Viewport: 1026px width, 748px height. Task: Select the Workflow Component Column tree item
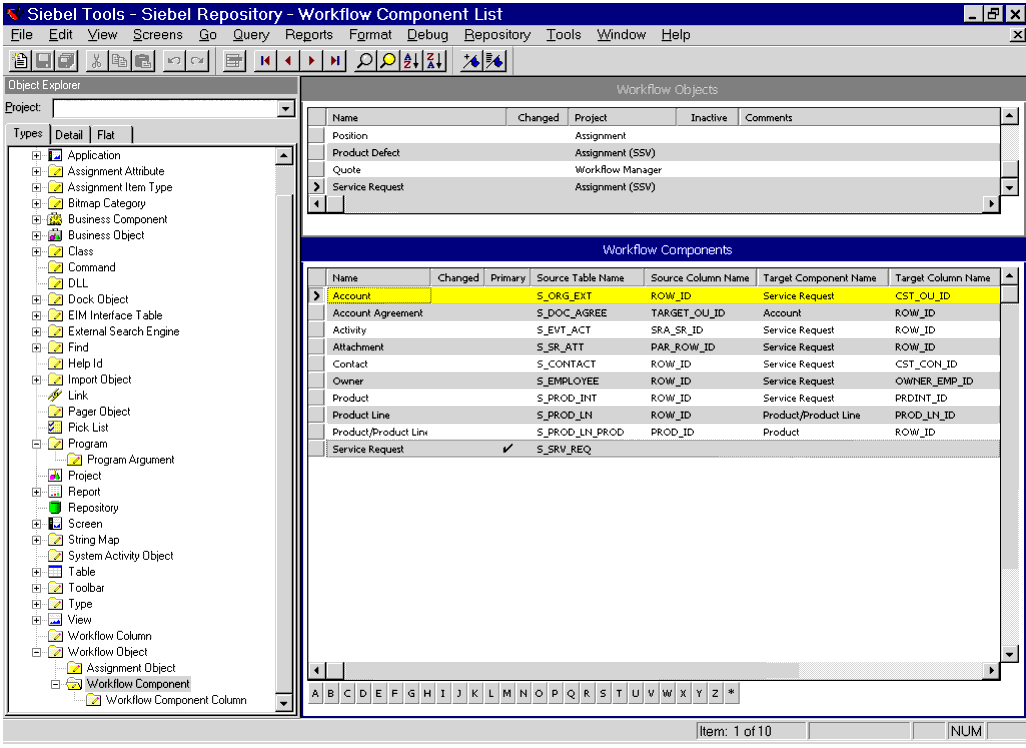click(175, 700)
